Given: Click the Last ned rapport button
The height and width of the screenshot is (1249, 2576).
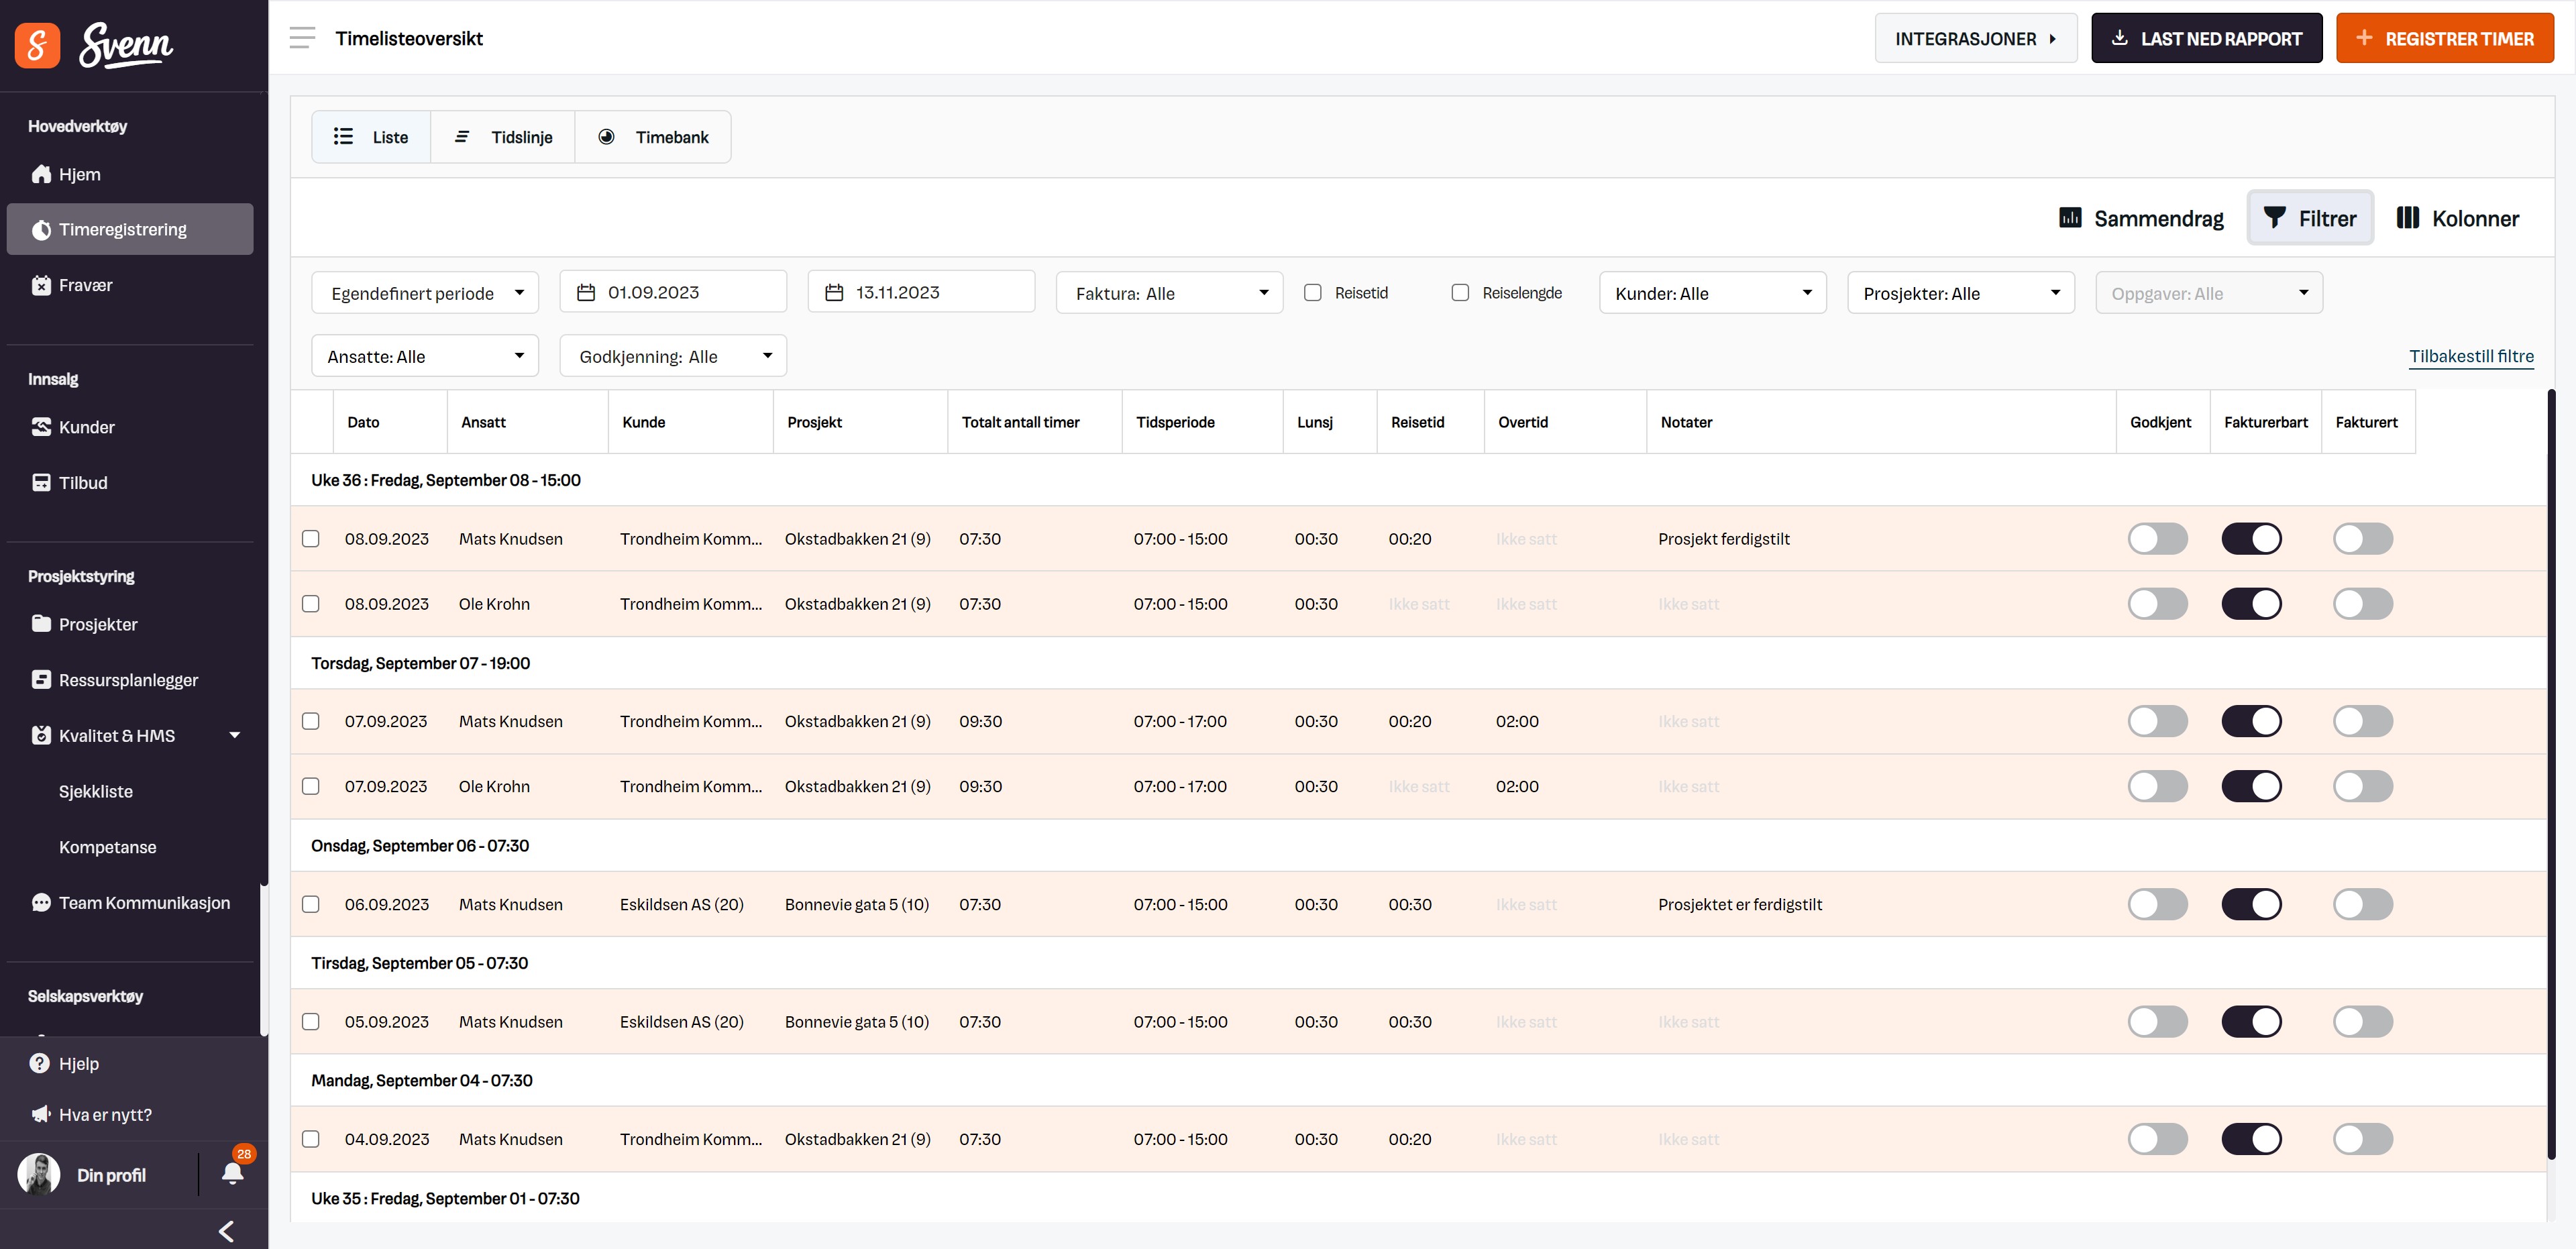Looking at the screenshot, I should 2206,38.
